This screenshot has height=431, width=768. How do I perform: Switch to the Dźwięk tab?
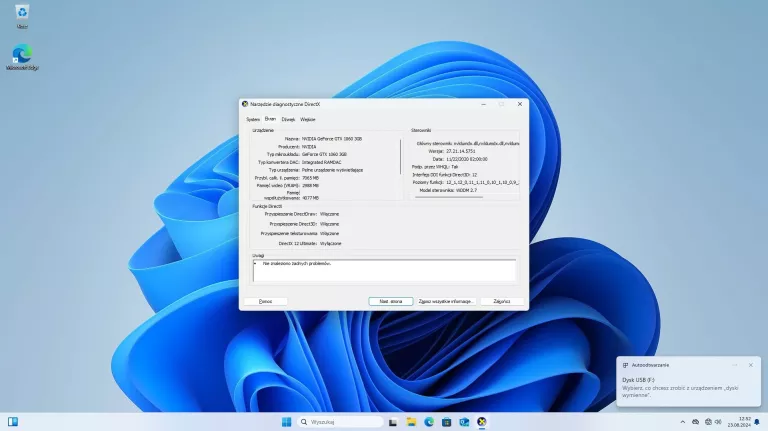(288, 120)
